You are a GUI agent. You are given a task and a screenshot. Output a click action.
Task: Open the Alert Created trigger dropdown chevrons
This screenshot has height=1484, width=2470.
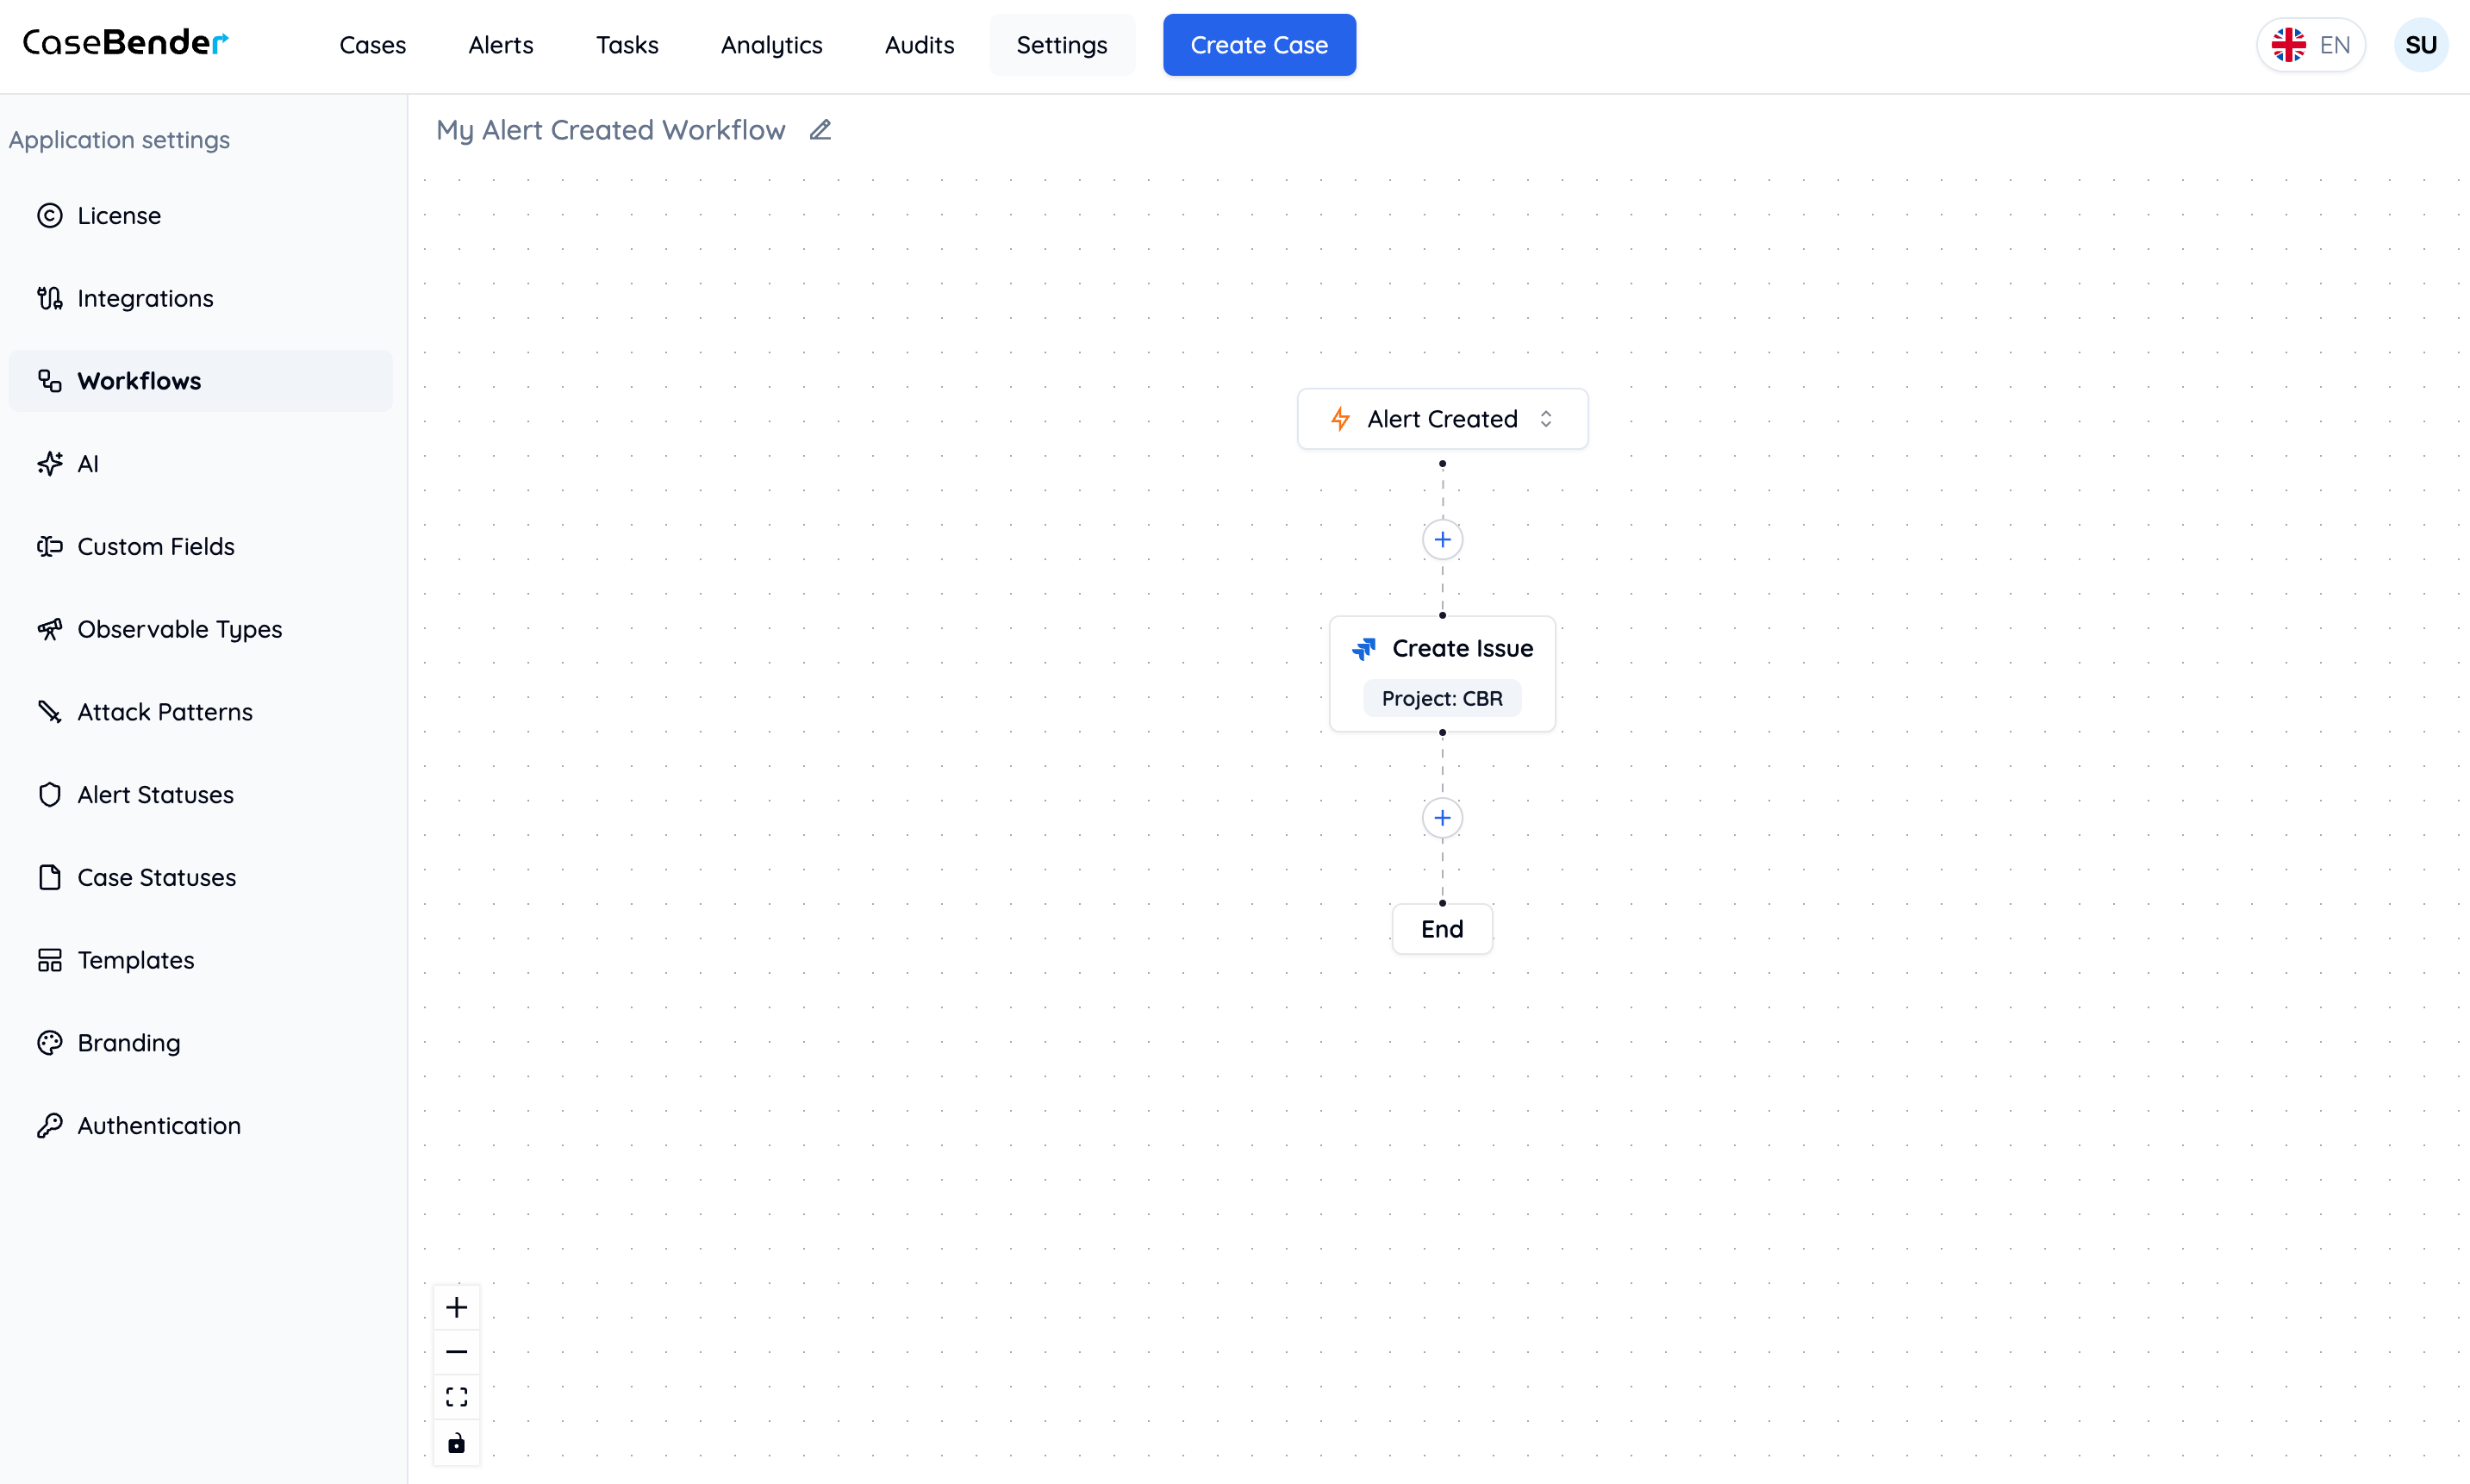coord(1547,418)
